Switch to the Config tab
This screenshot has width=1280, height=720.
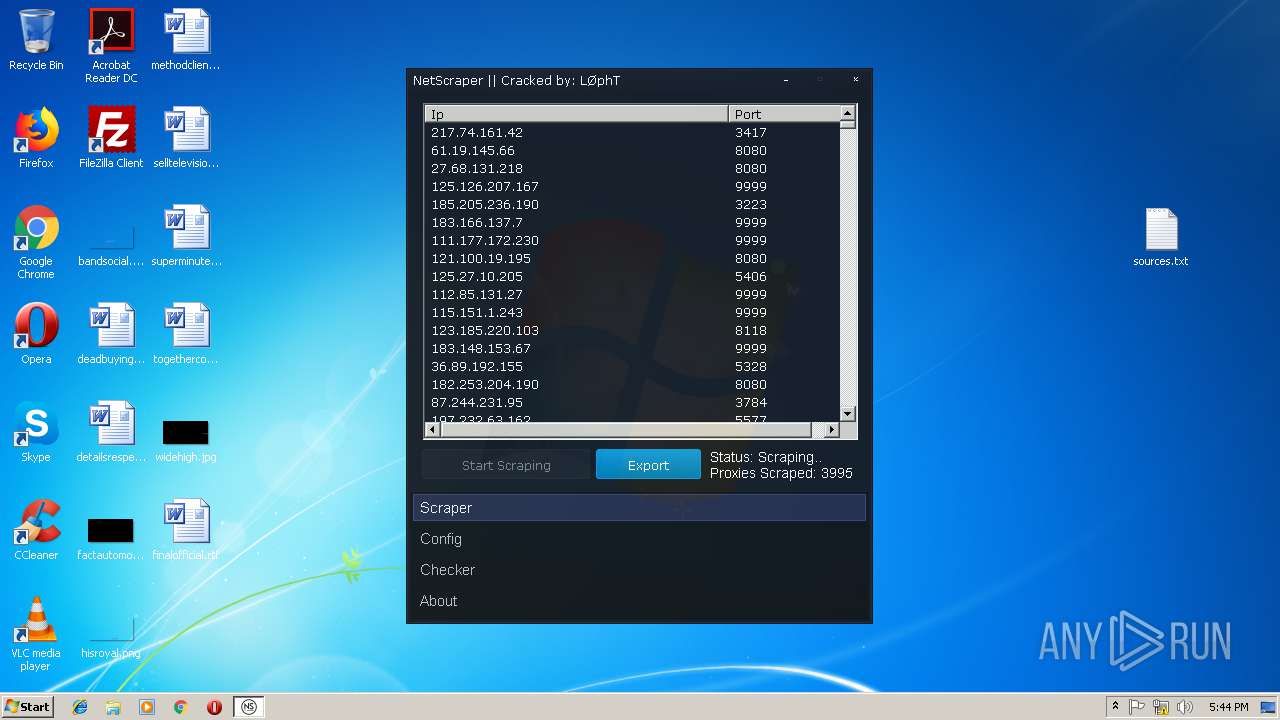click(639, 539)
